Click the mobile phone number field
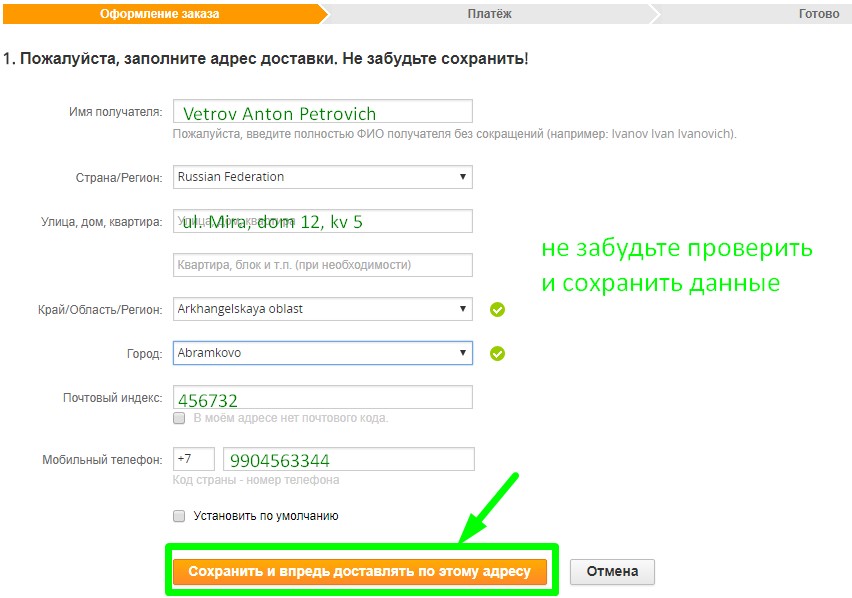This screenshot has height=598, width=852. (348, 458)
